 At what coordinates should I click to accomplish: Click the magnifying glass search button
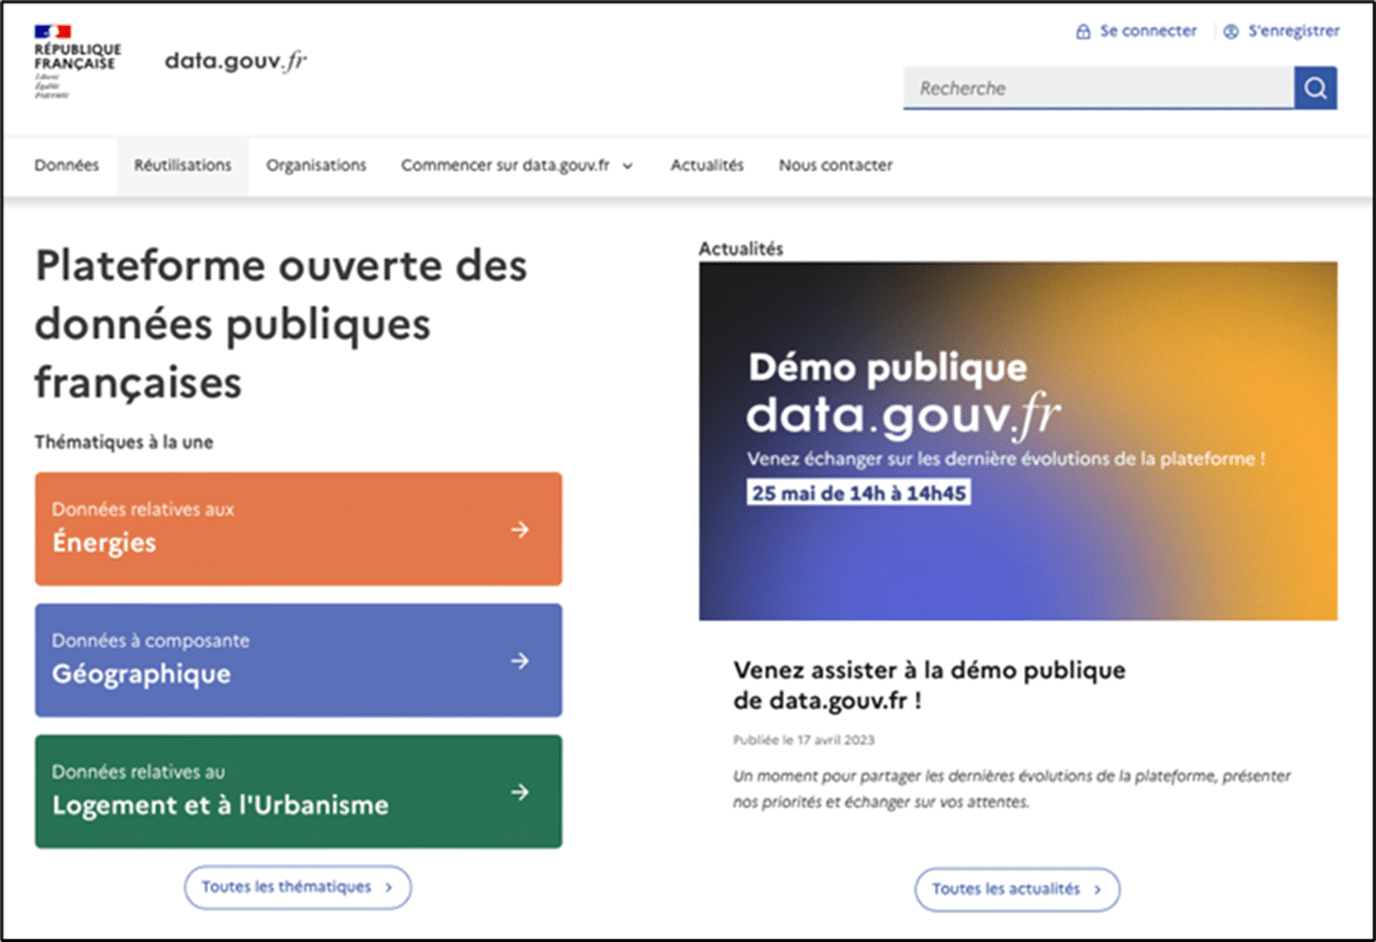point(1315,88)
